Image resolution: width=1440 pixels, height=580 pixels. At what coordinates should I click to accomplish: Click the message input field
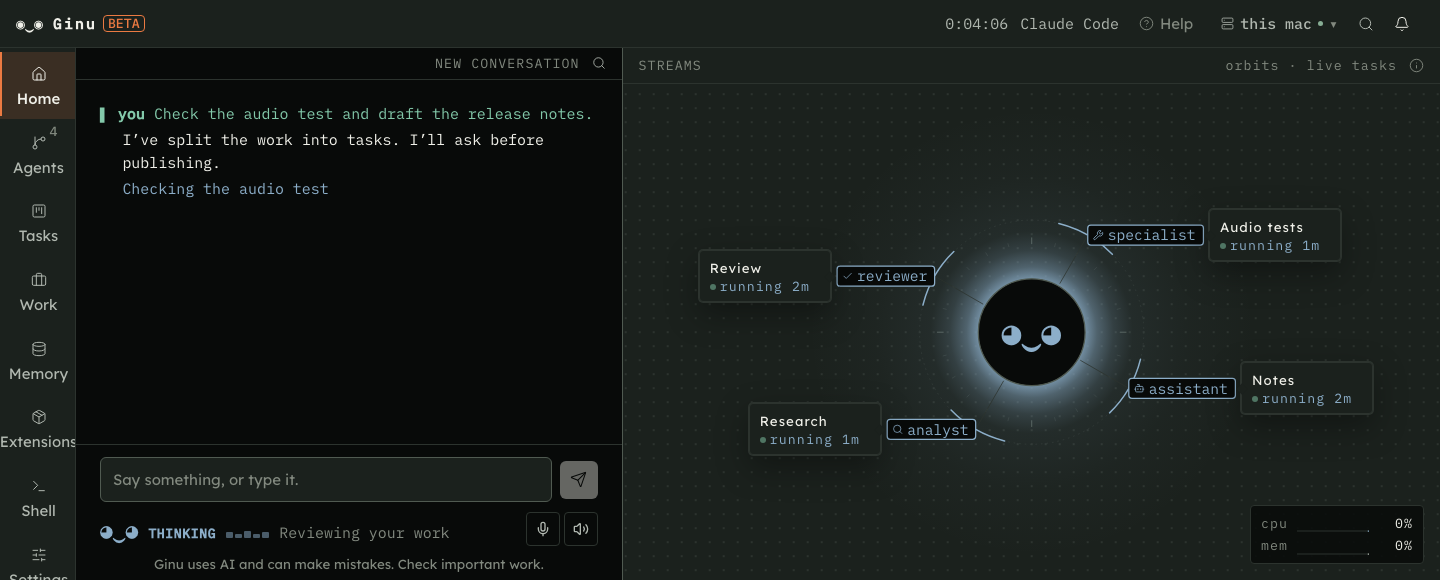pos(326,480)
